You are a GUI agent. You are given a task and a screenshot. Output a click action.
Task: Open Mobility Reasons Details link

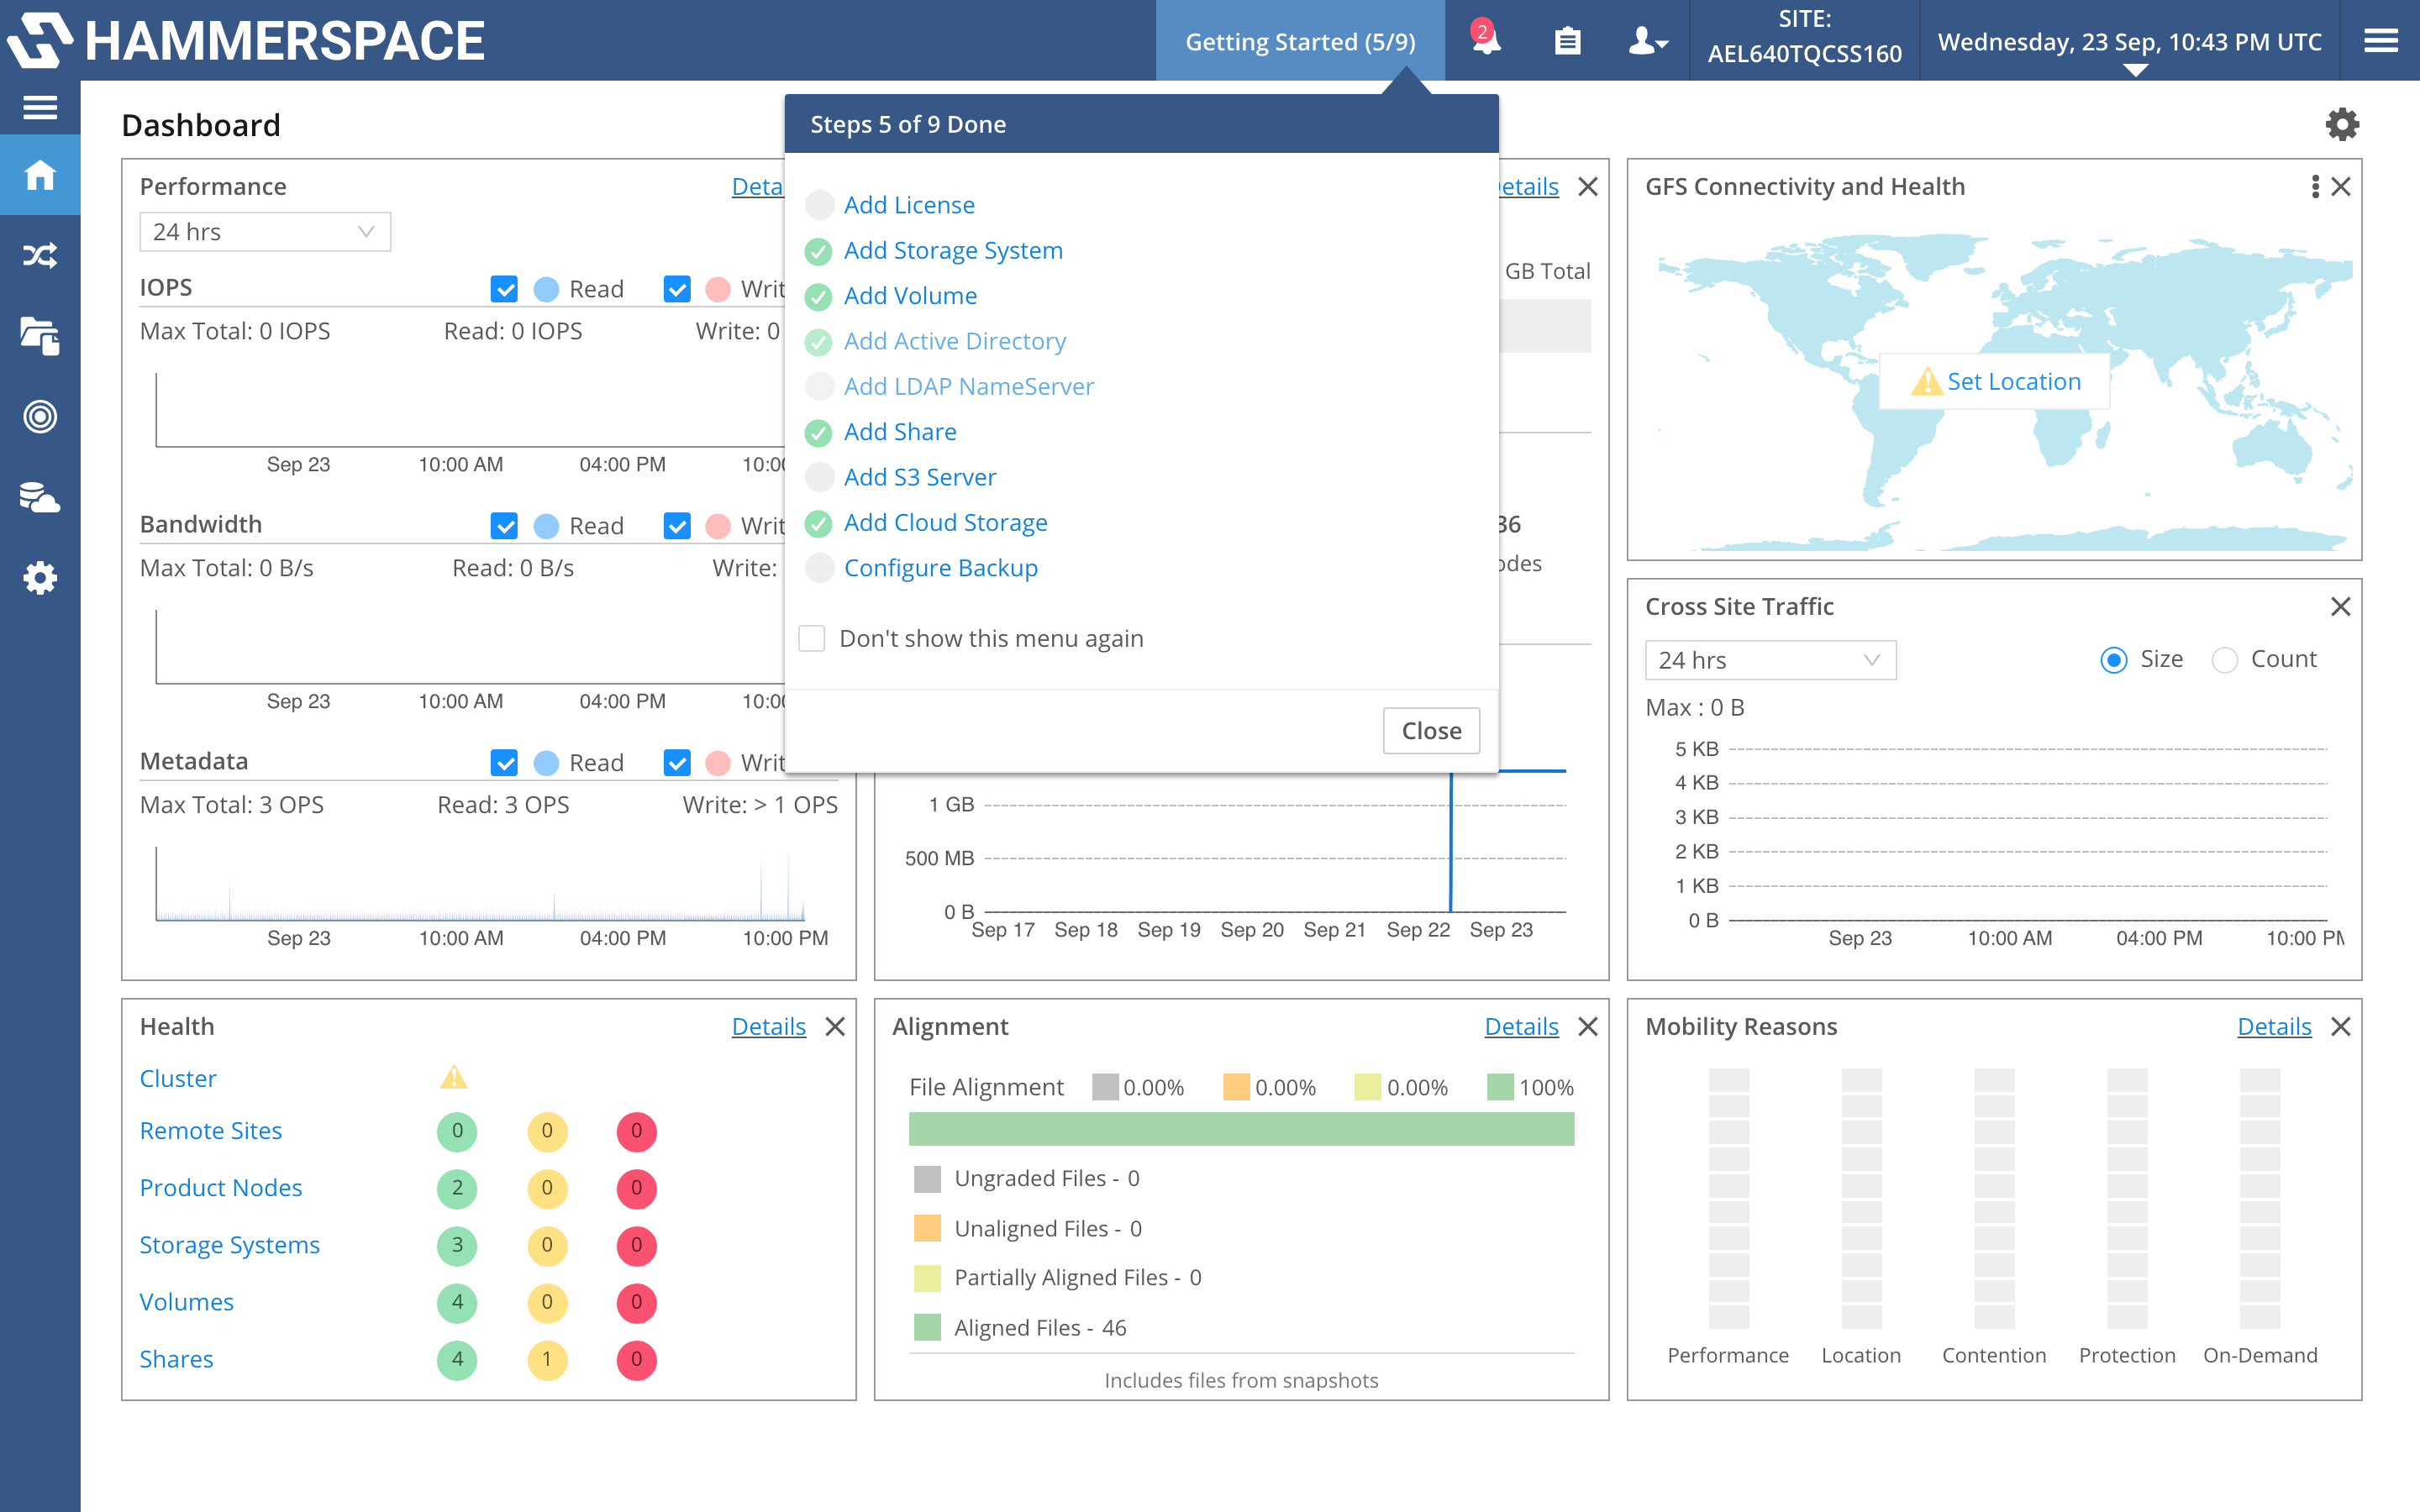[2274, 1027]
